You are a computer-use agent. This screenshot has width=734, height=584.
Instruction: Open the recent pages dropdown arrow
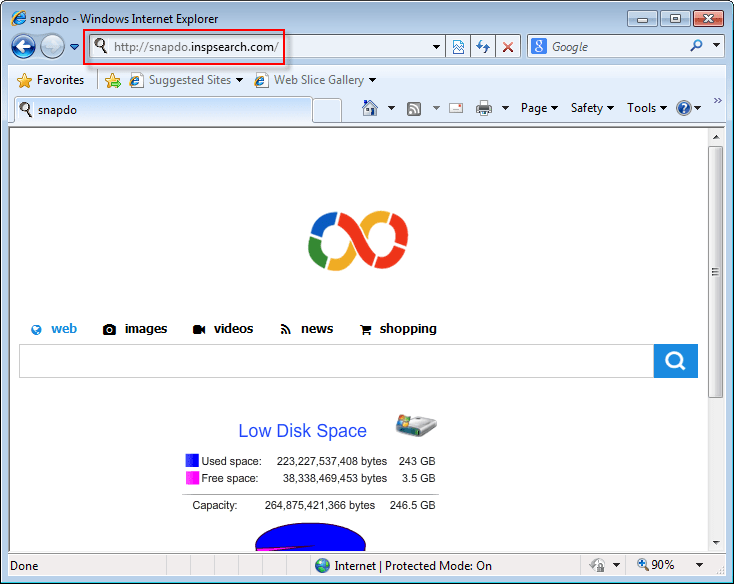tap(74, 47)
